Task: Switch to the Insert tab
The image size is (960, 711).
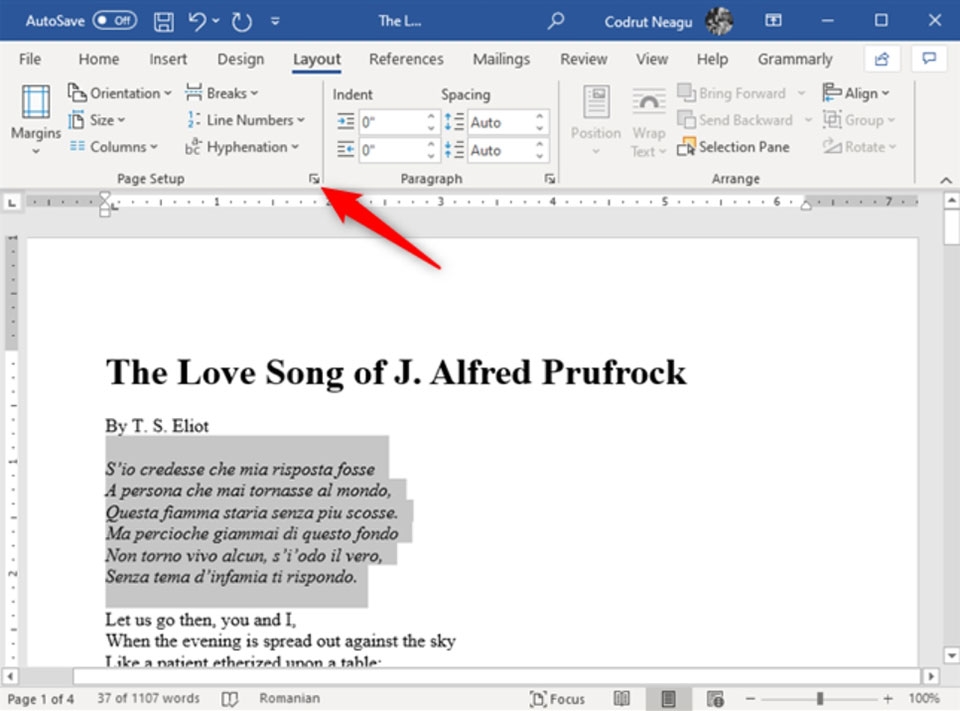Action: point(168,59)
